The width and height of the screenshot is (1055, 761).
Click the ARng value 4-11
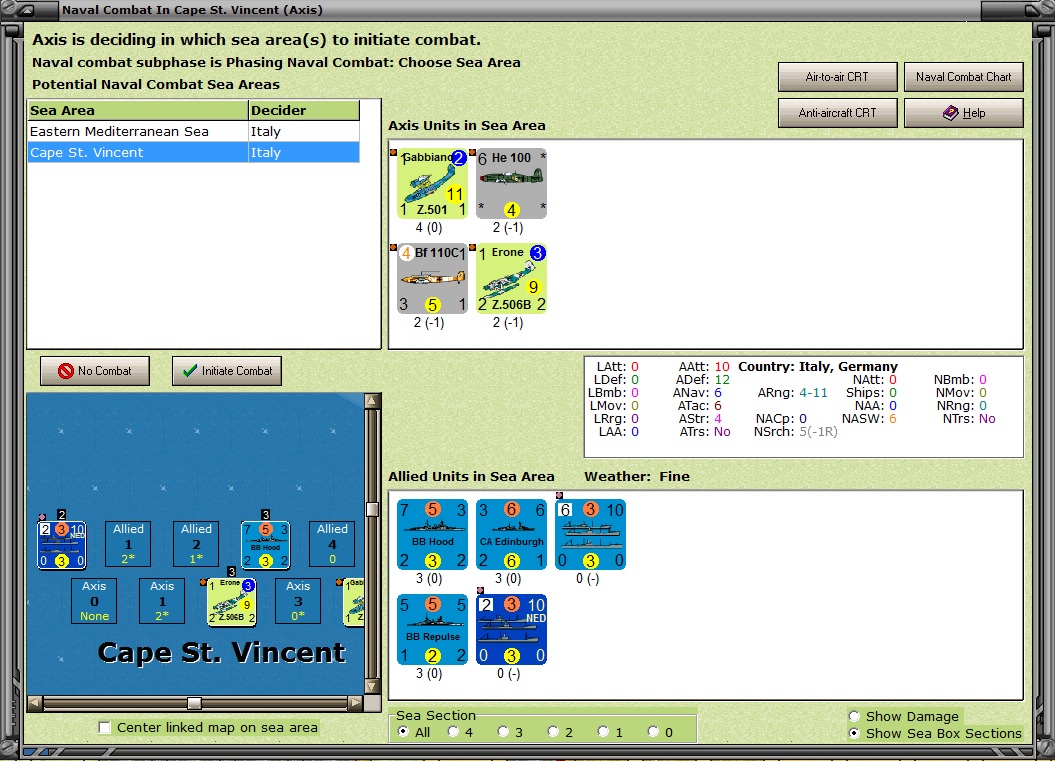click(813, 392)
